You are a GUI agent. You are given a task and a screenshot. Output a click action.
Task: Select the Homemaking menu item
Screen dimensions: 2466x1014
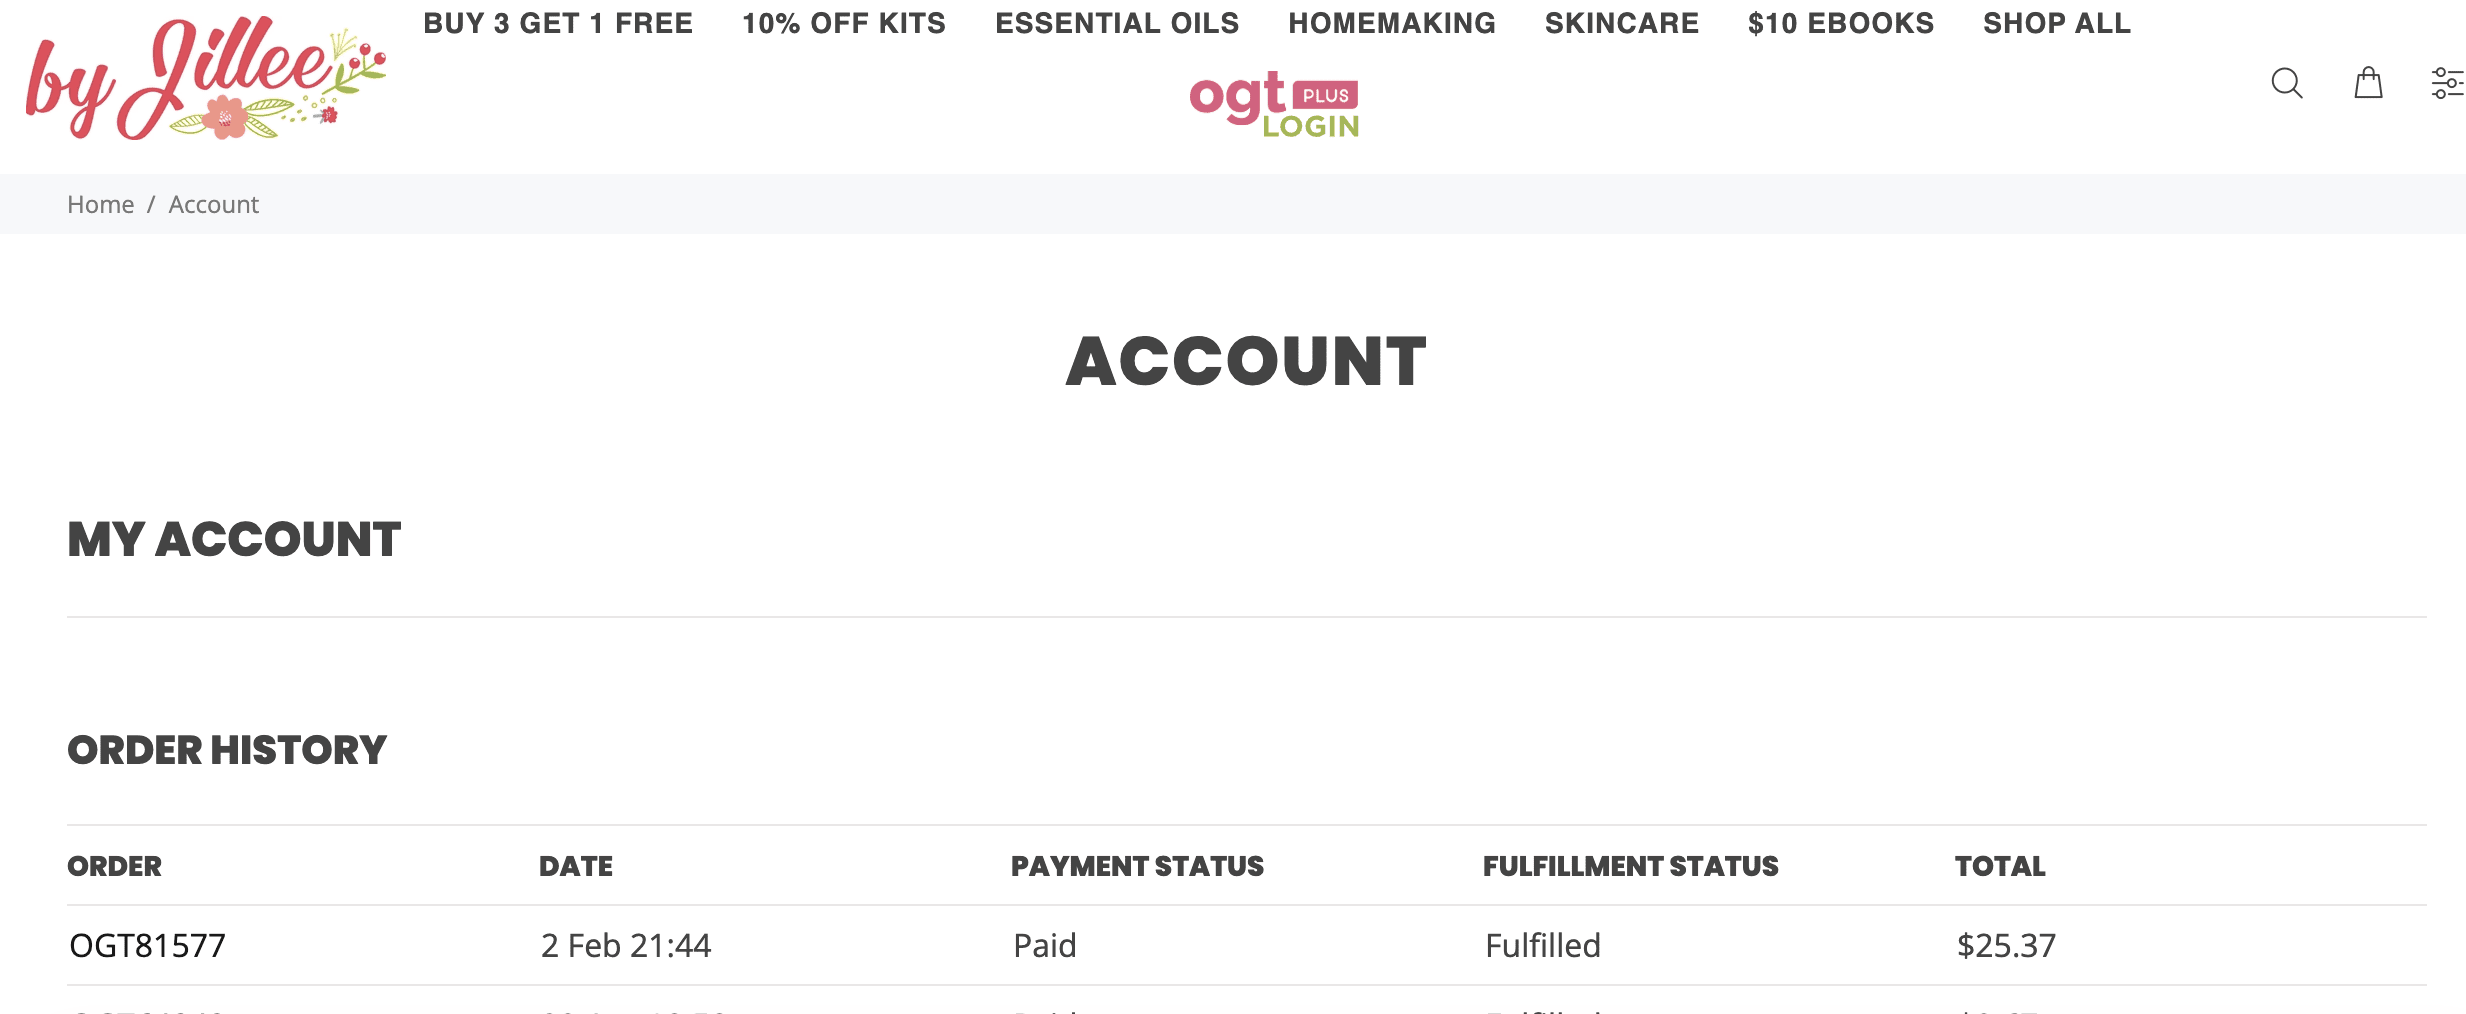tap(1392, 23)
